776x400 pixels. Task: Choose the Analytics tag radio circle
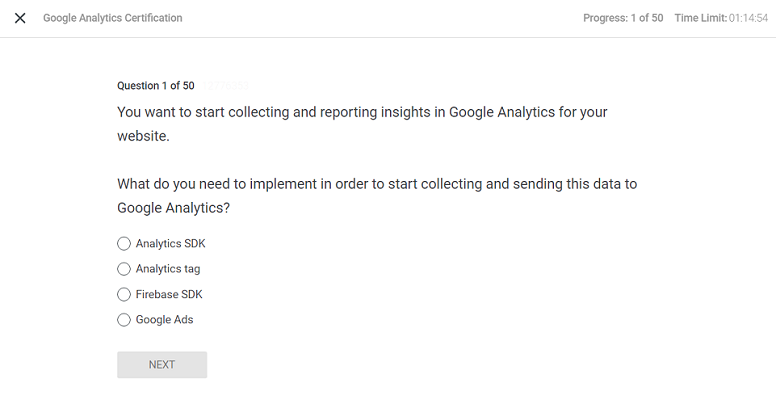tap(124, 269)
